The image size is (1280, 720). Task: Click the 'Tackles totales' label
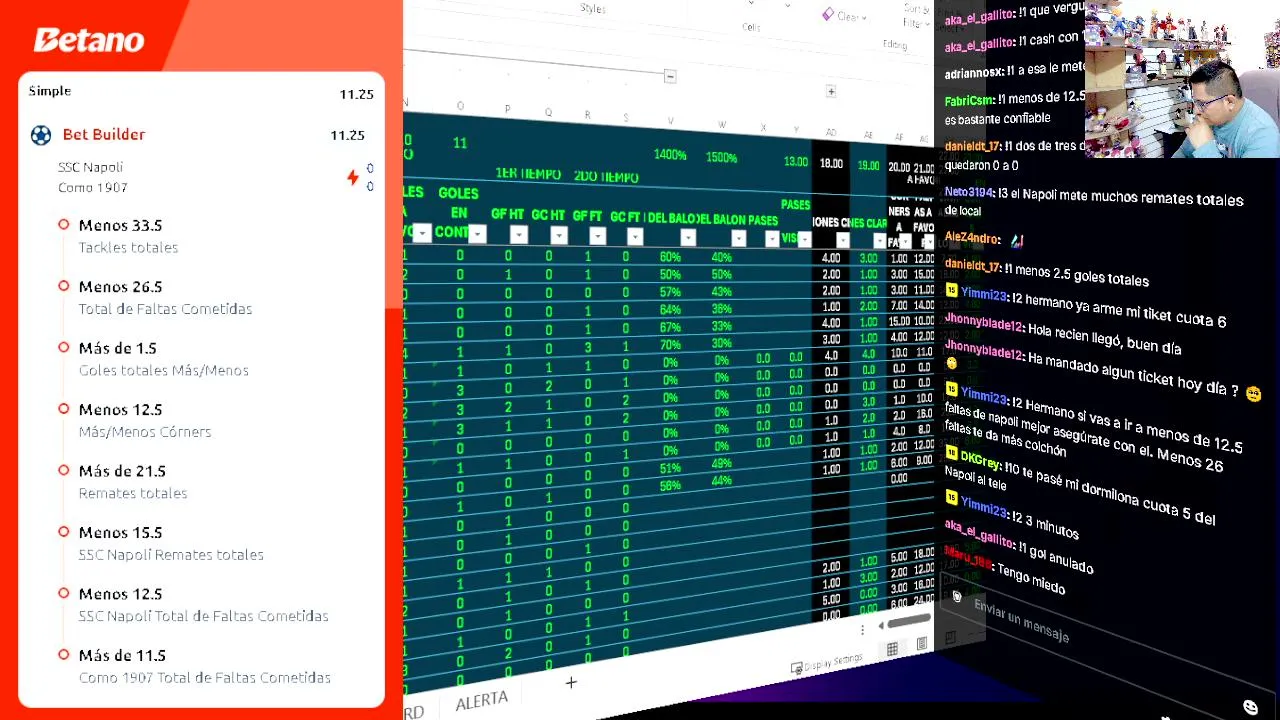click(128, 247)
